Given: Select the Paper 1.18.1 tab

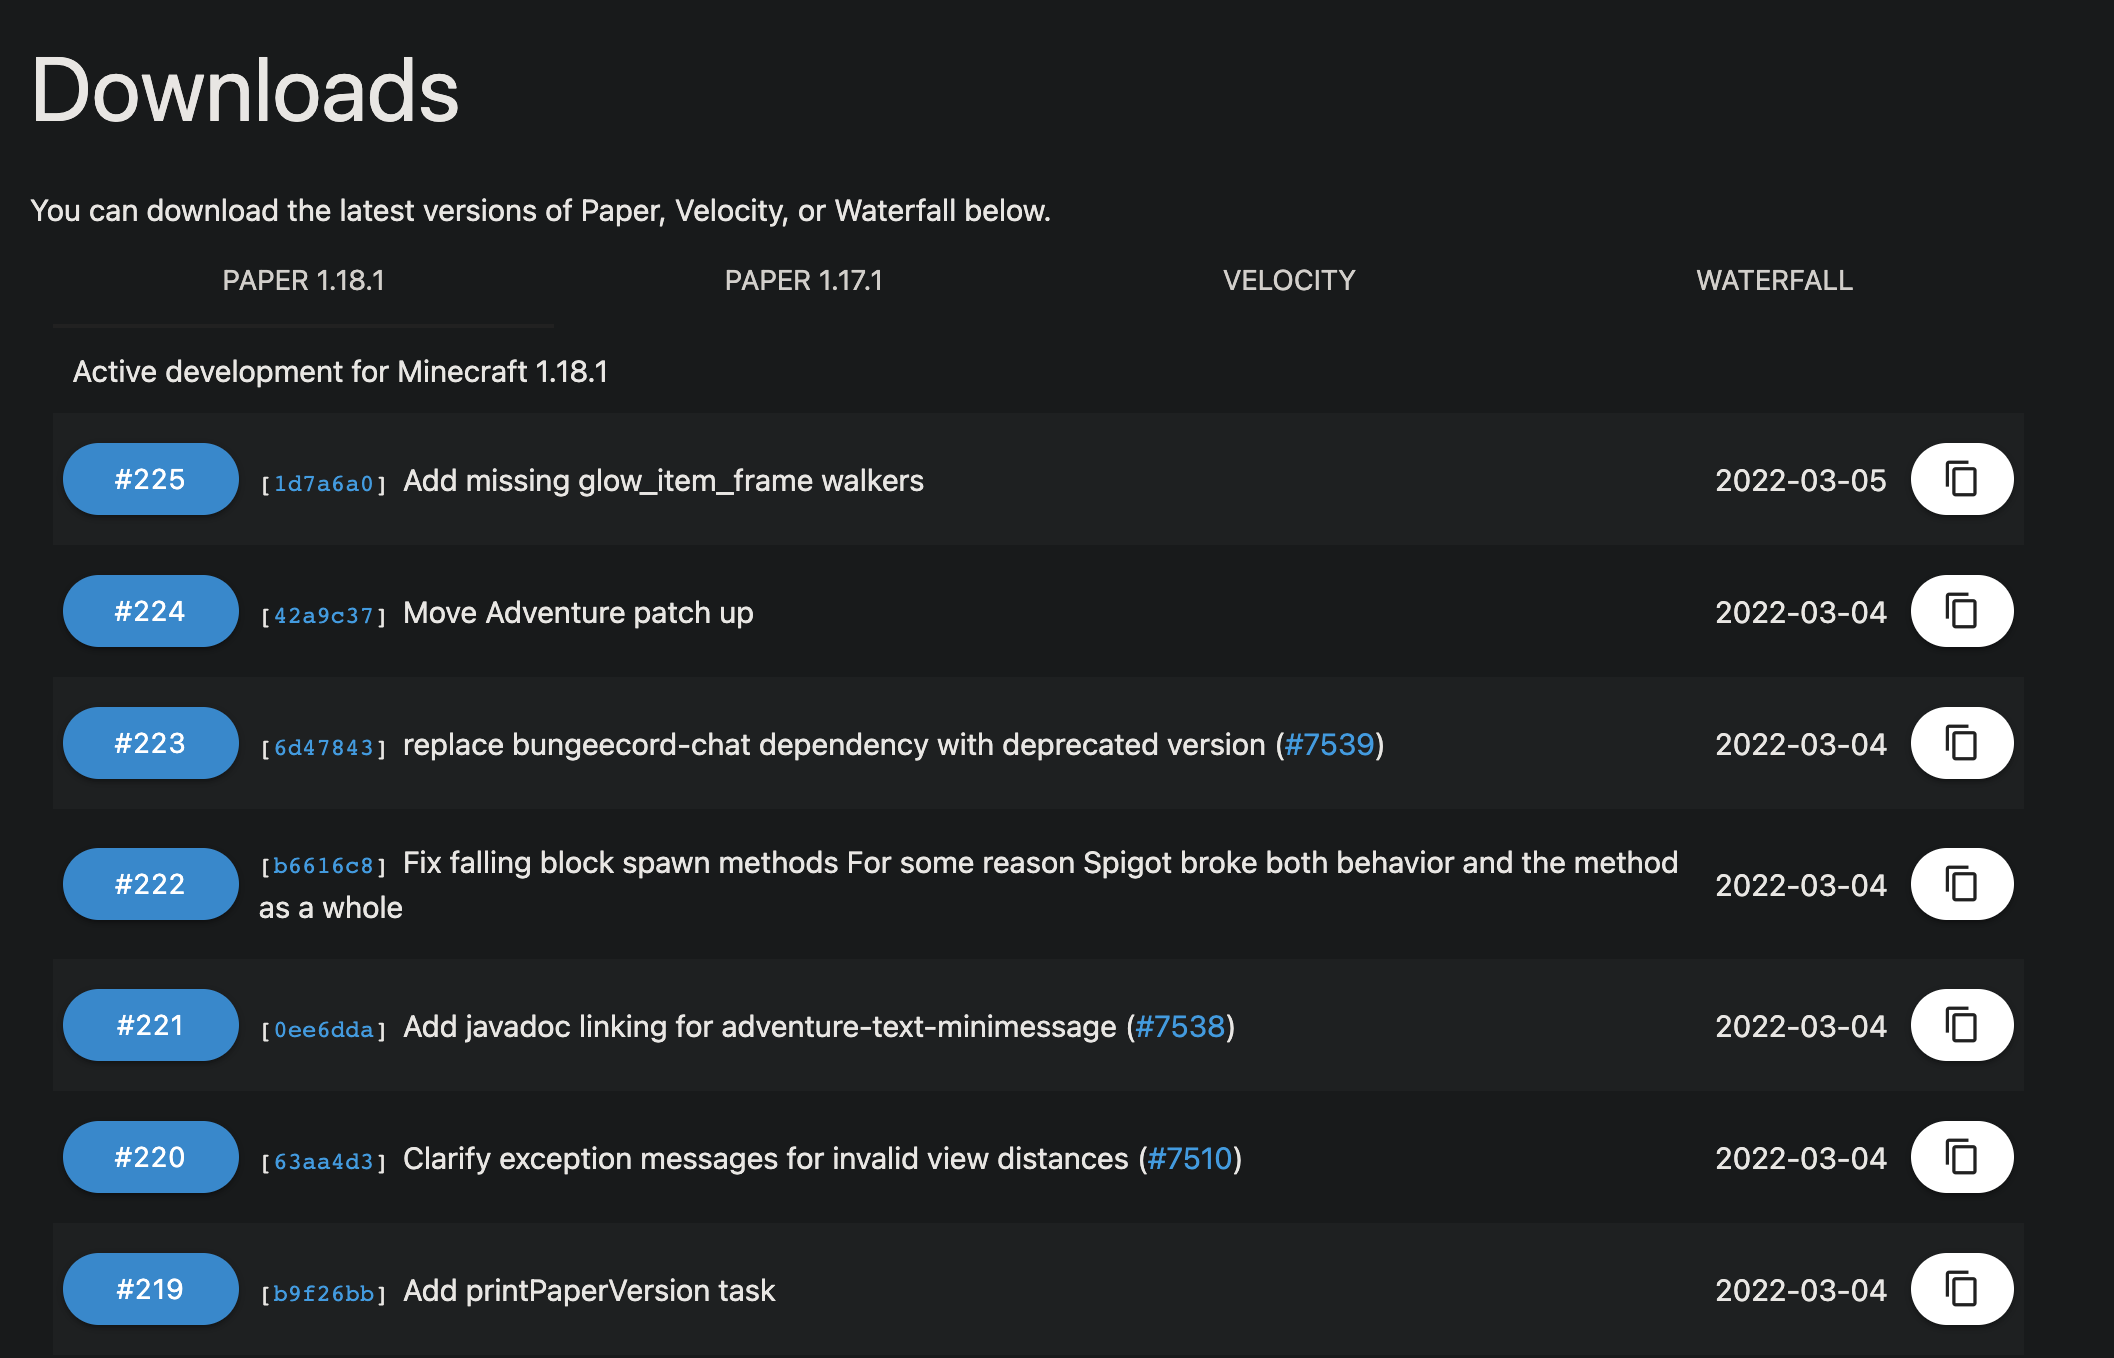Looking at the screenshot, I should tap(303, 281).
